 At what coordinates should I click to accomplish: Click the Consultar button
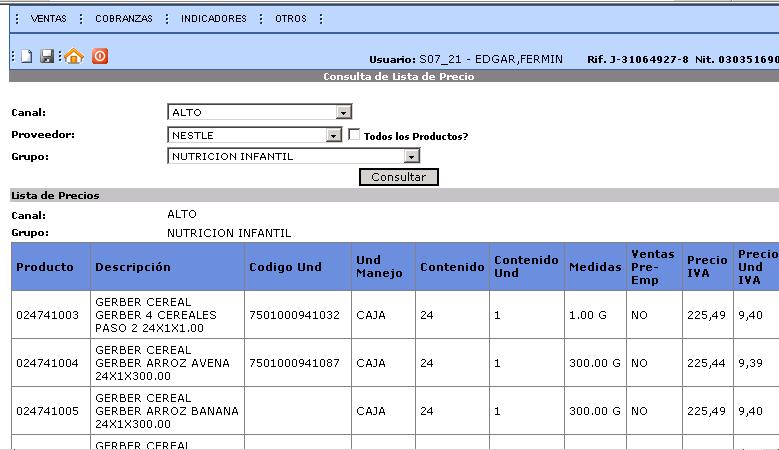[x=399, y=177]
